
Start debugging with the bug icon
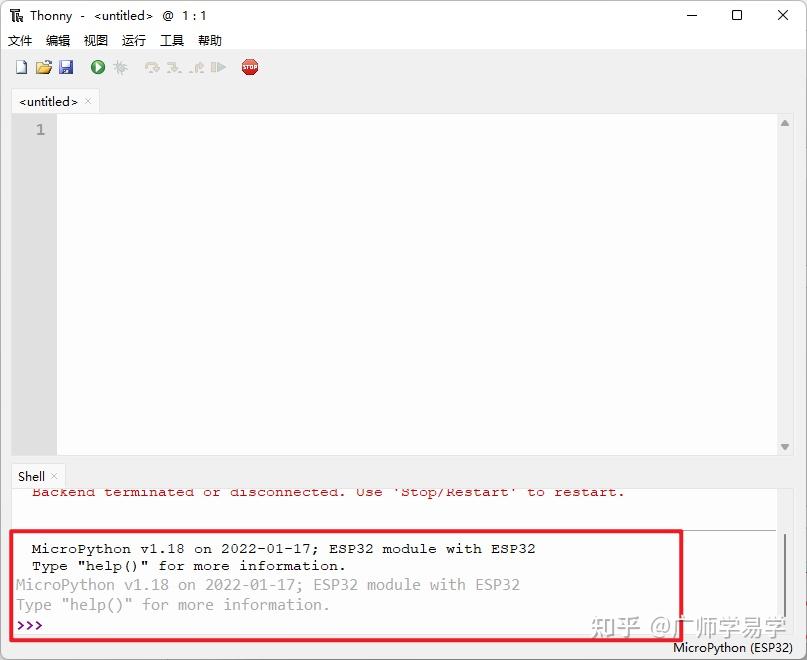(121, 67)
